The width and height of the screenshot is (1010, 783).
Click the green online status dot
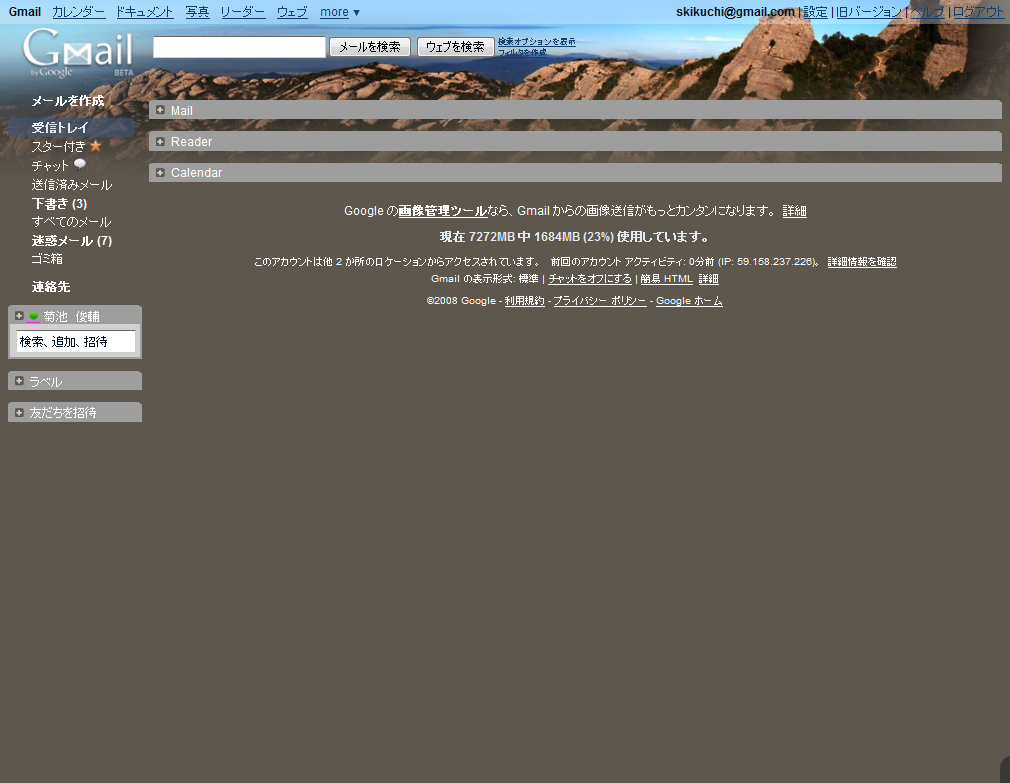[x=33, y=316]
